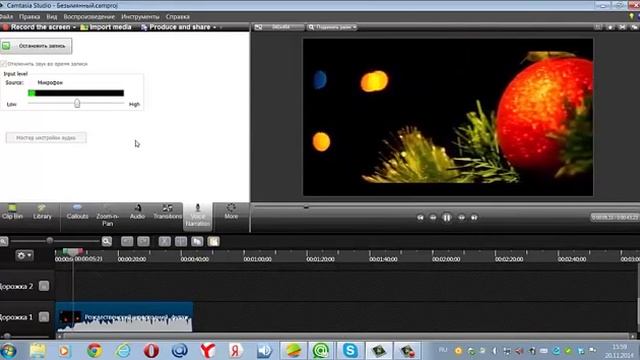The image size is (640, 360).
Task: Toggle mute sound during recording checkbox
Action: click(4, 64)
